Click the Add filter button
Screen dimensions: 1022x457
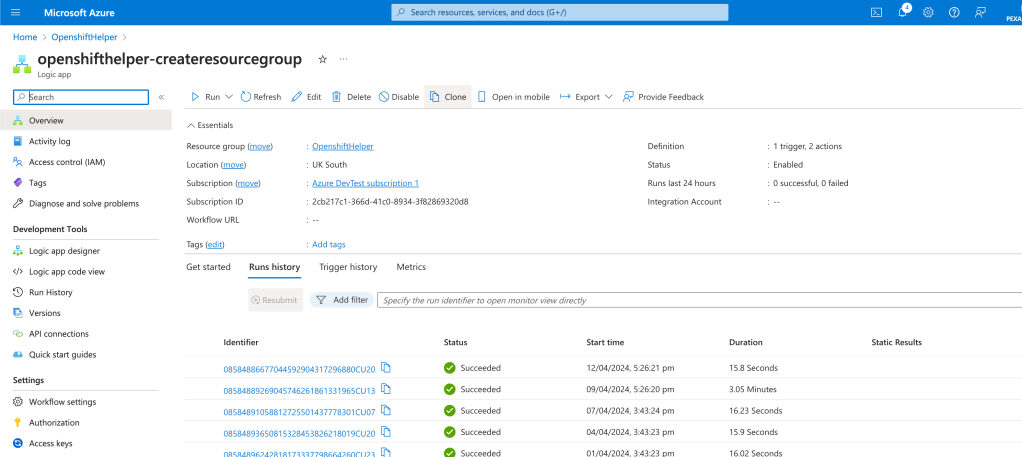pyautogui.click(x=342, y=301)
